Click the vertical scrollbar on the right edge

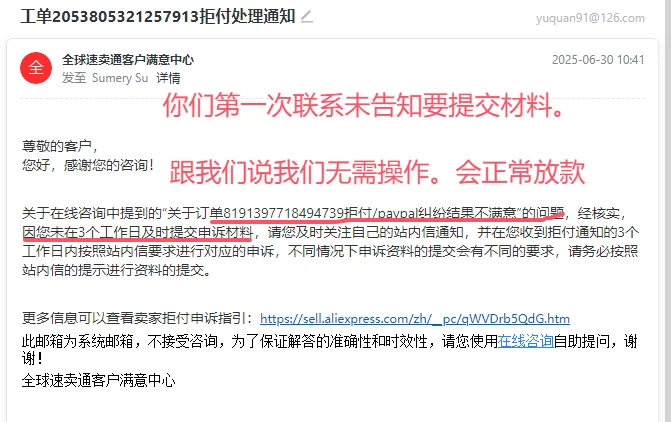[667, 211]
